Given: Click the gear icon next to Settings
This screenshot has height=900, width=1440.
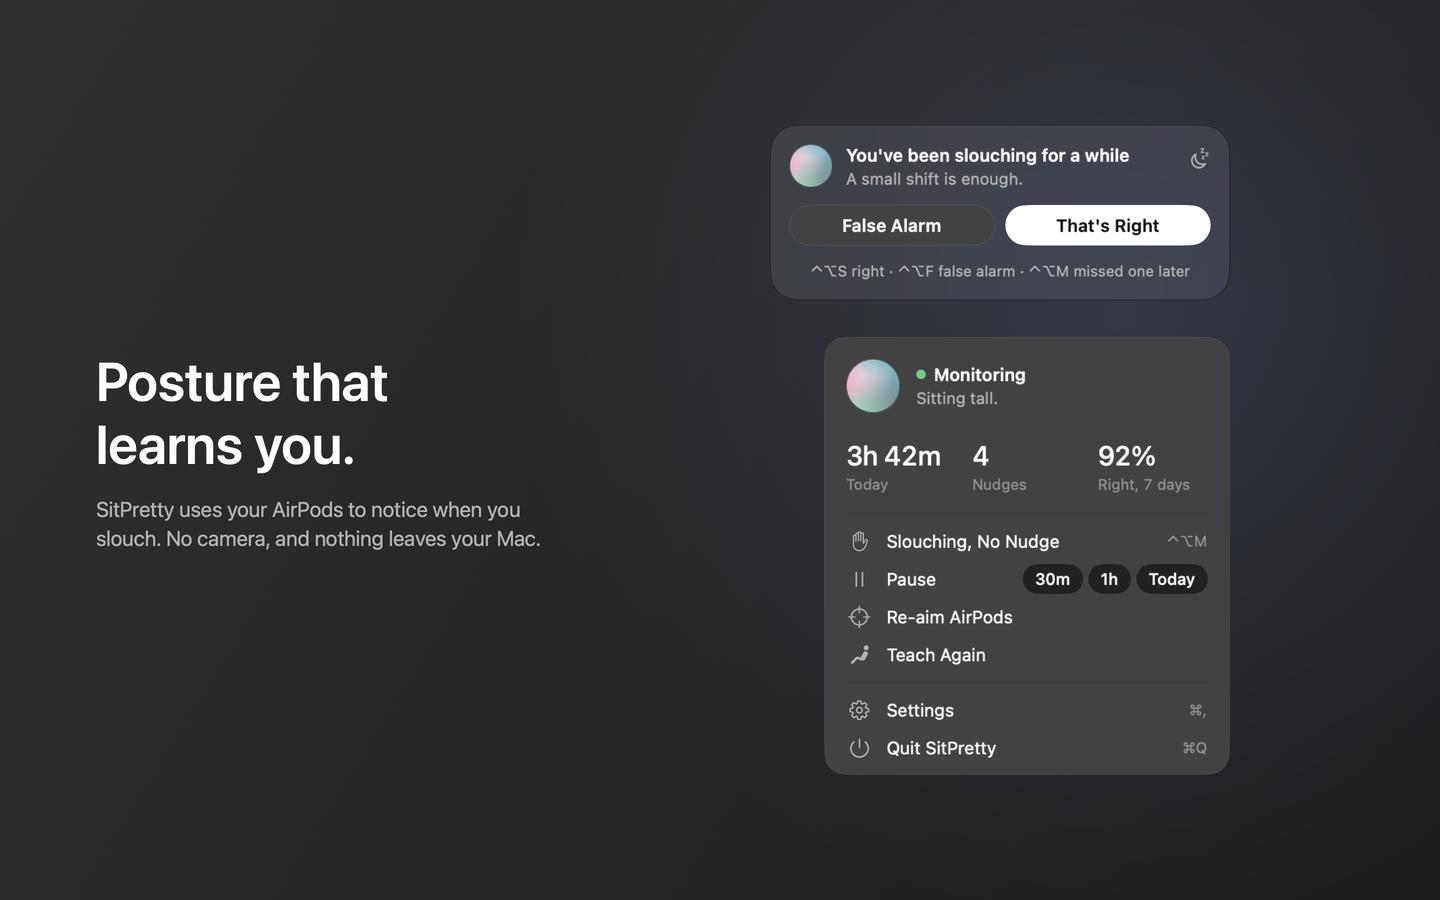Looking at the screenshot, I should 859,710.
